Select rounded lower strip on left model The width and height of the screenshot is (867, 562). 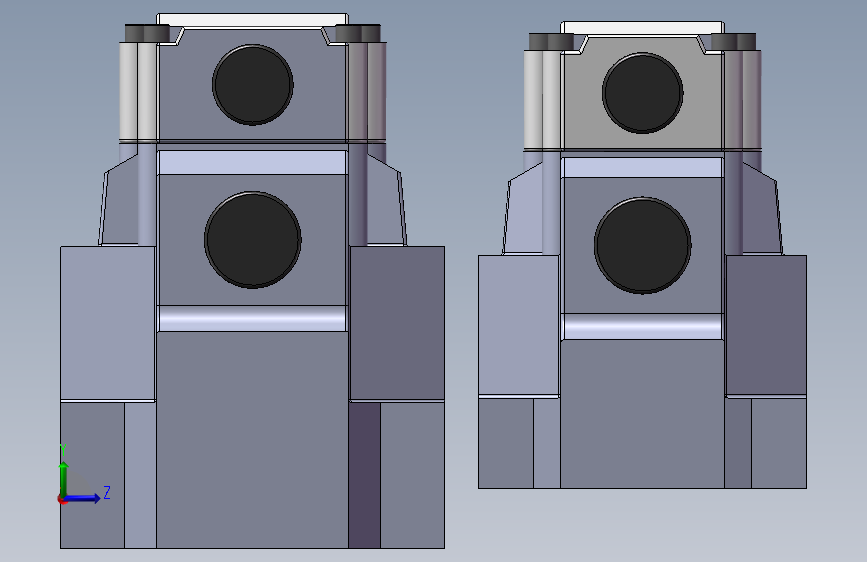tap(253, 319)
